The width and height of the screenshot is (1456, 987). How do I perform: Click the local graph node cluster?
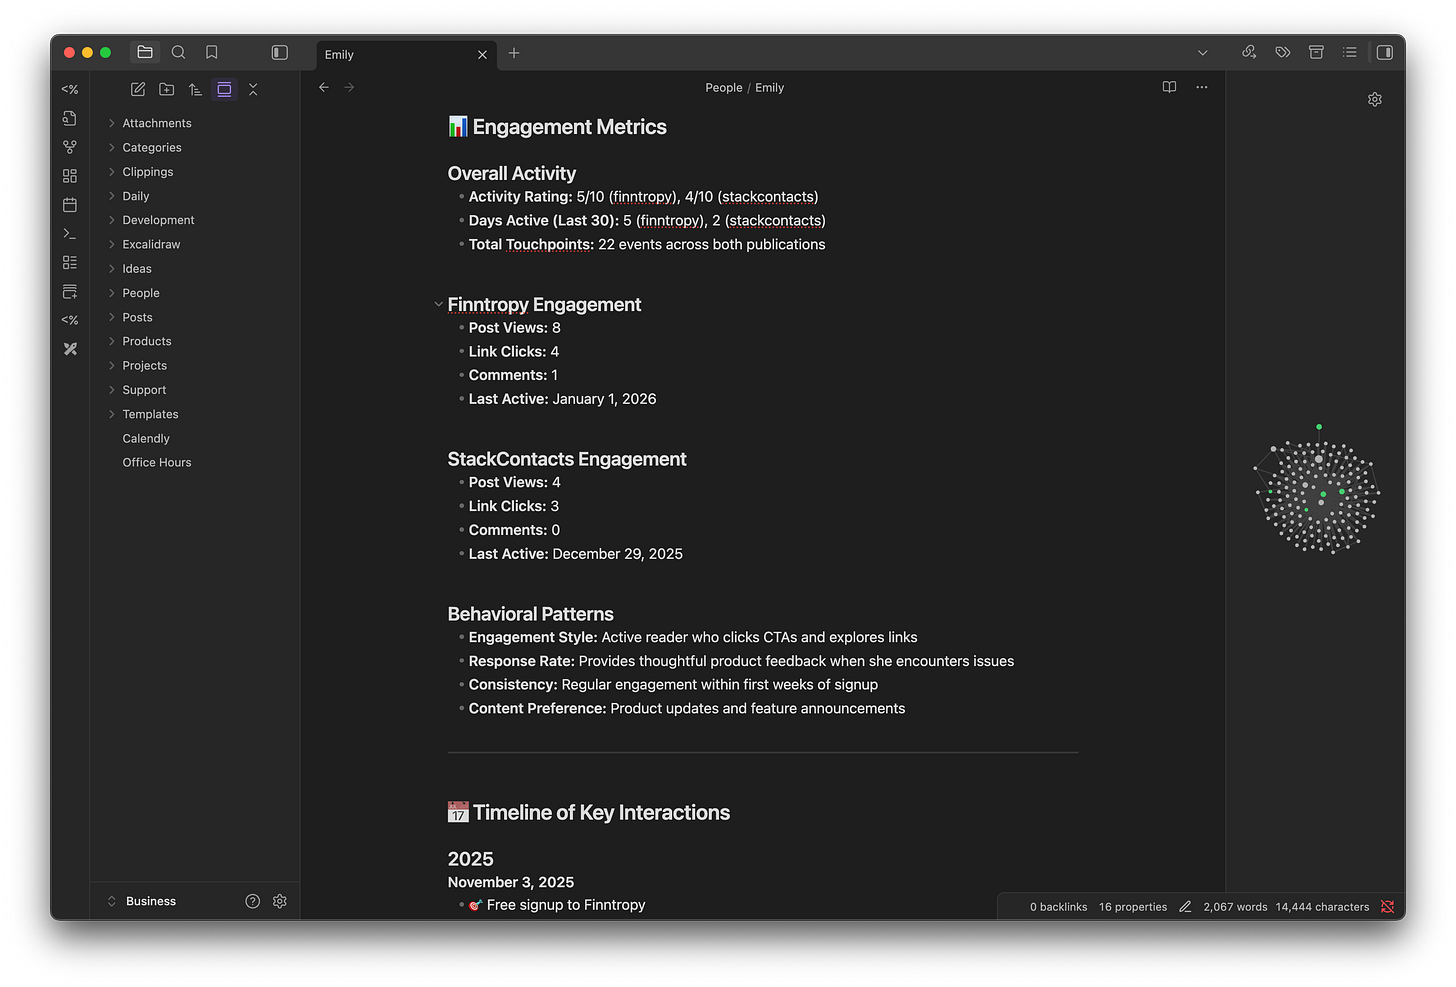[x=1317, y=492]
